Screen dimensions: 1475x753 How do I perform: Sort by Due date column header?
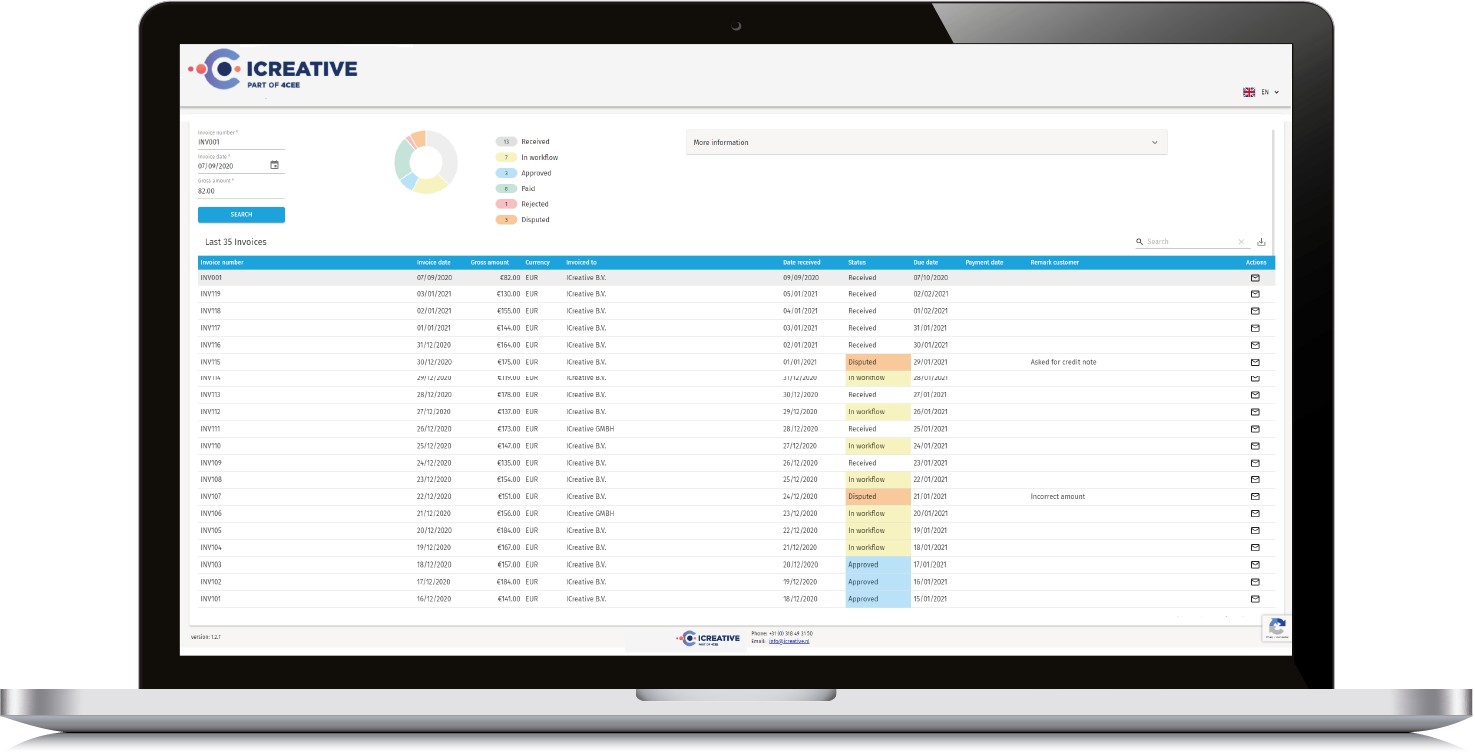926,263
